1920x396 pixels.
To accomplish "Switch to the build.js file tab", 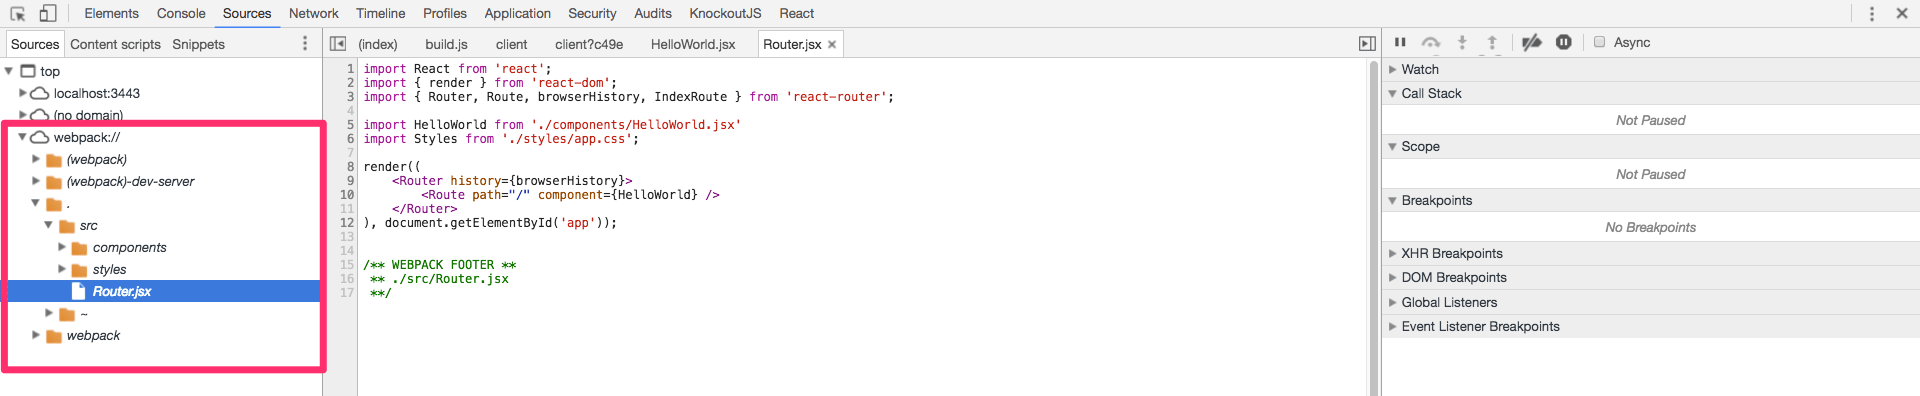I will pyautogui.click(x=446, y=44).
